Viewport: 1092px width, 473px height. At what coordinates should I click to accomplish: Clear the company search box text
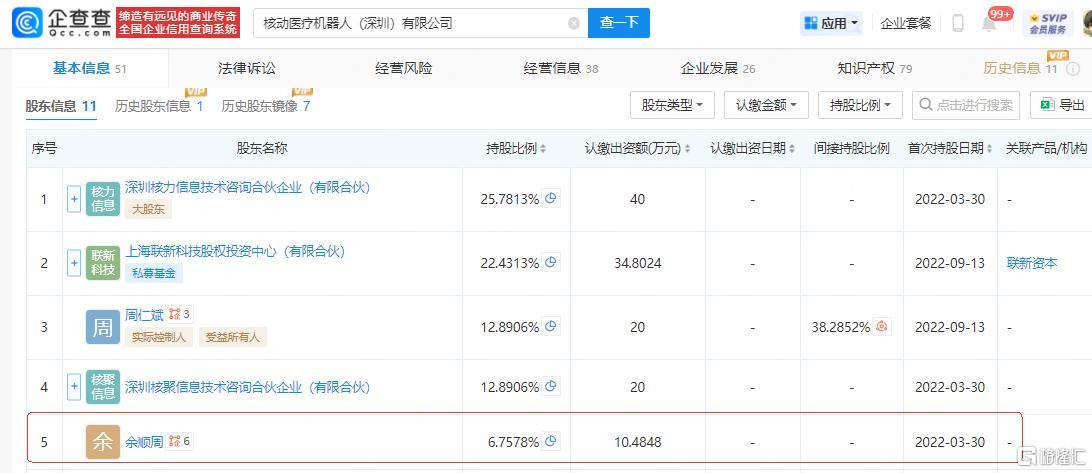click(x=573, y=23)
